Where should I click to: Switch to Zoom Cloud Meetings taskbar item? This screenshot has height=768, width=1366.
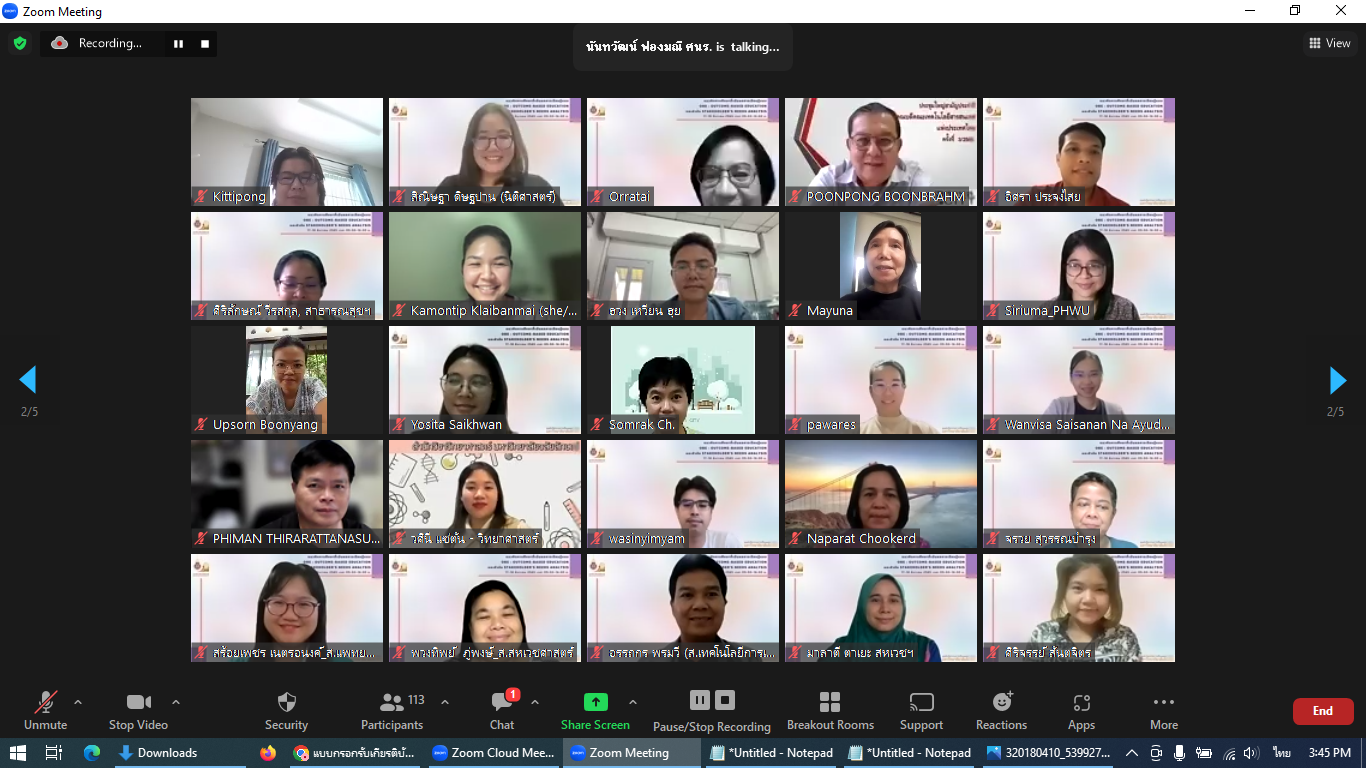click(x=493, y=753)
